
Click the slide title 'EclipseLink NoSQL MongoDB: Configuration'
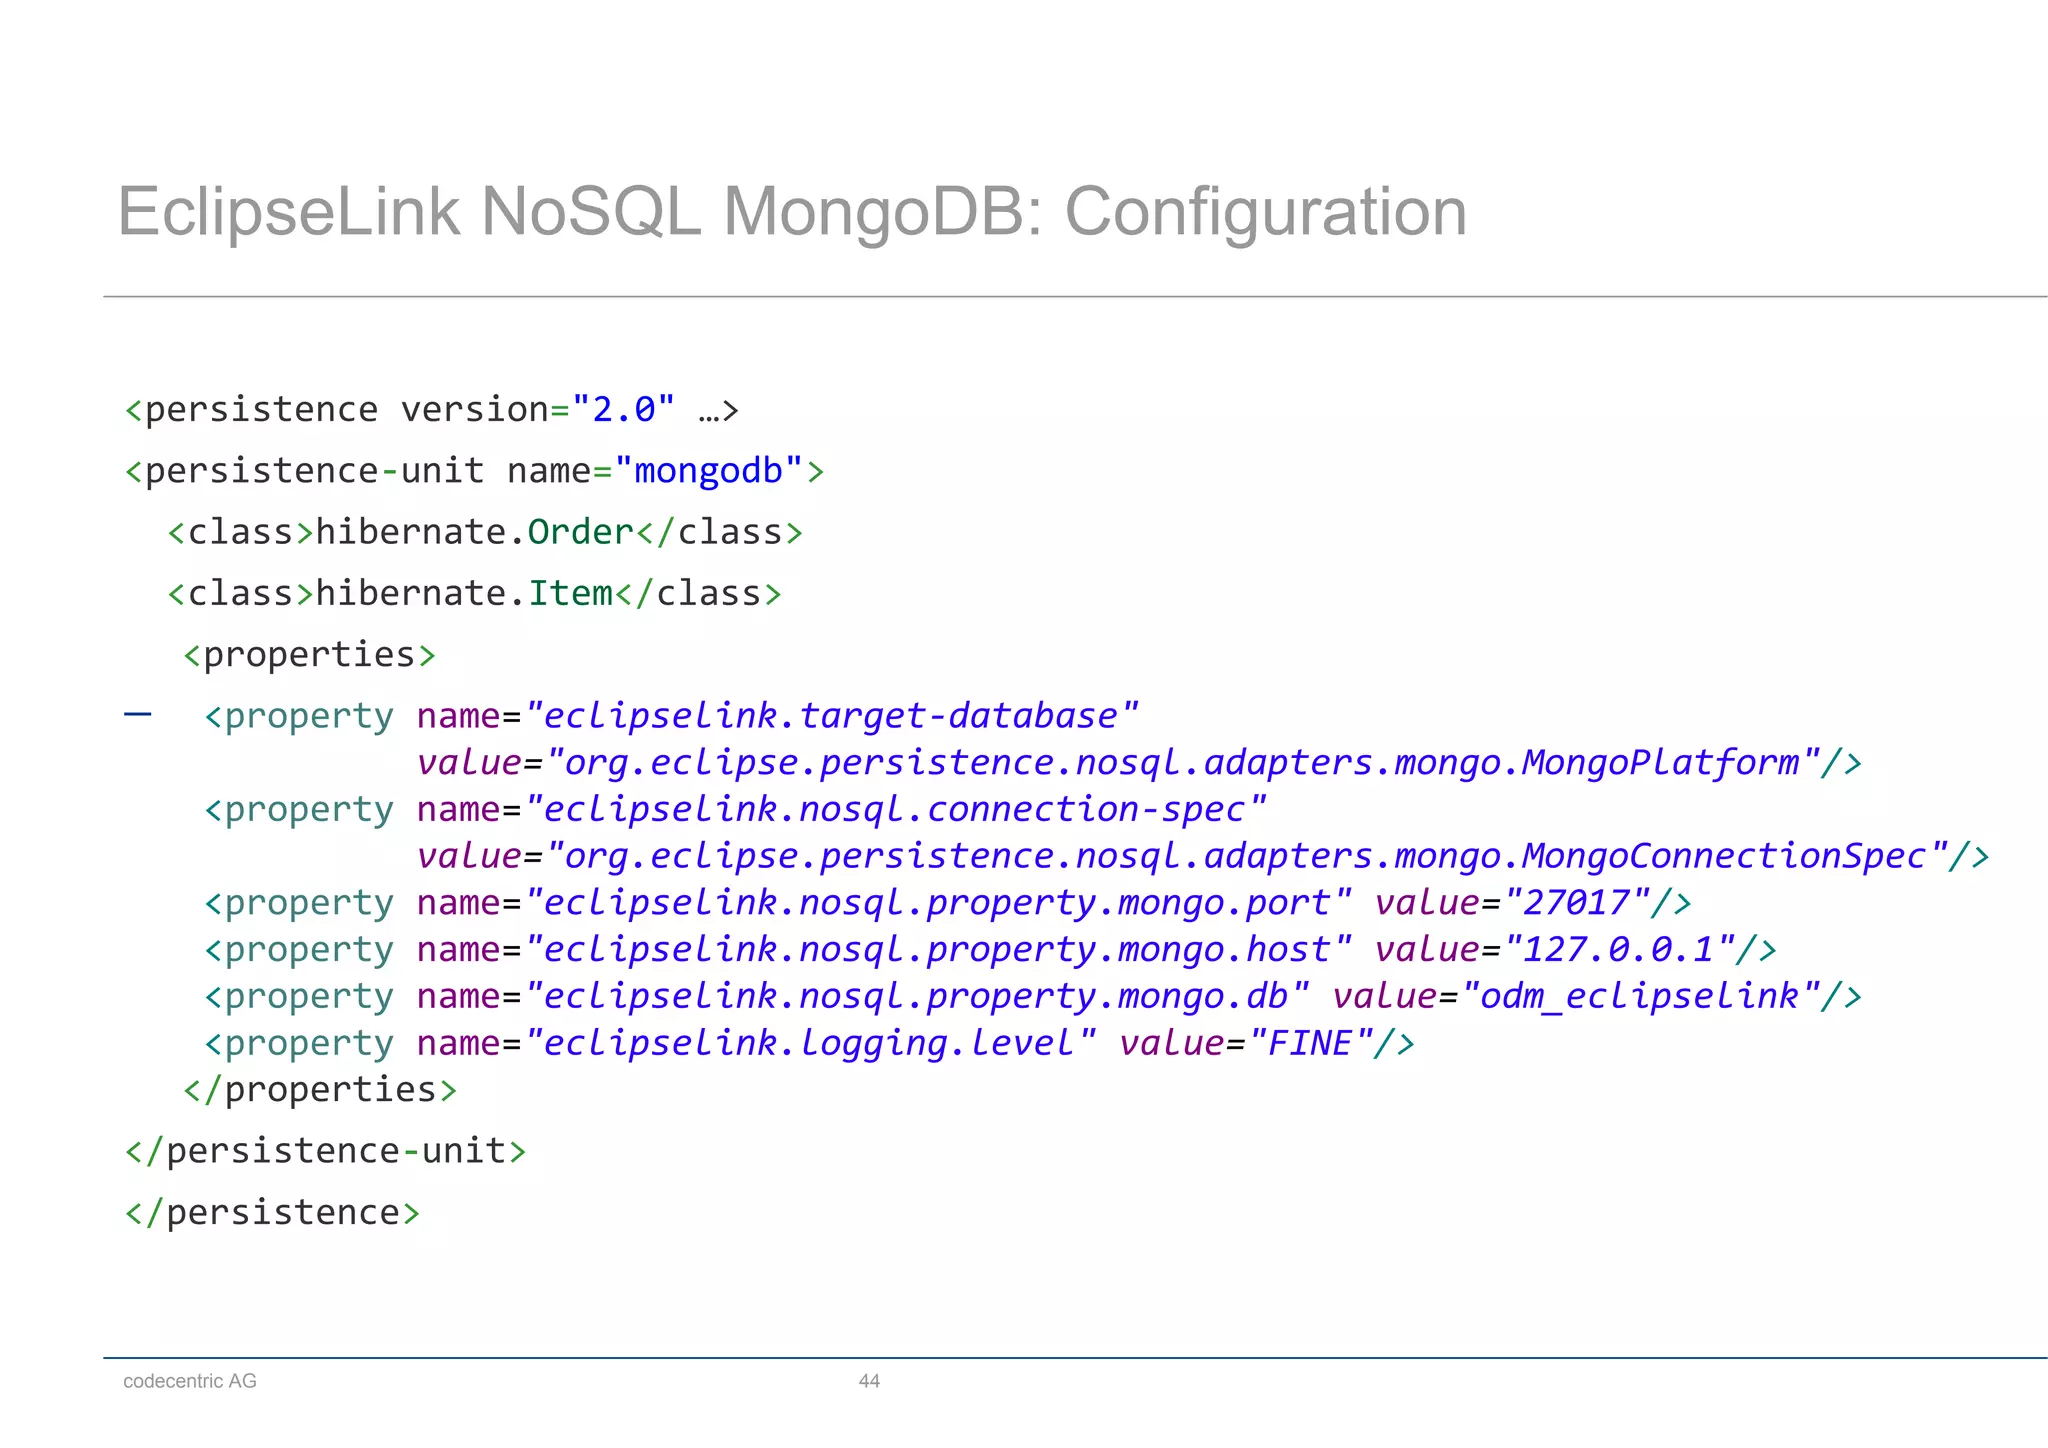[792, 212]
